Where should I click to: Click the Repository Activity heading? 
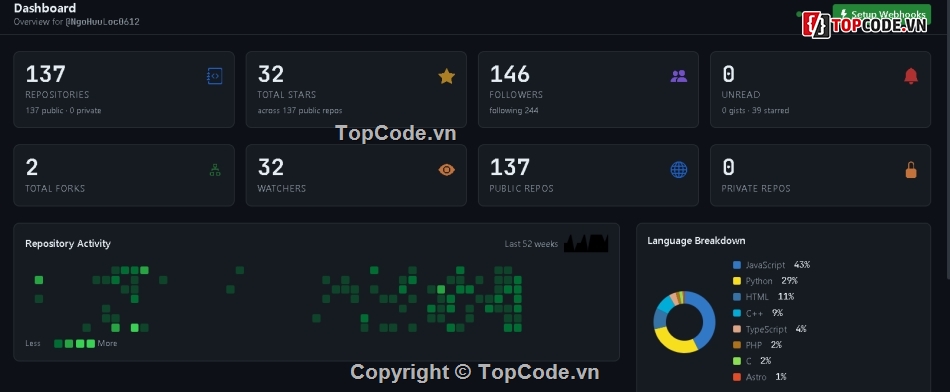[x=68, y=244]
